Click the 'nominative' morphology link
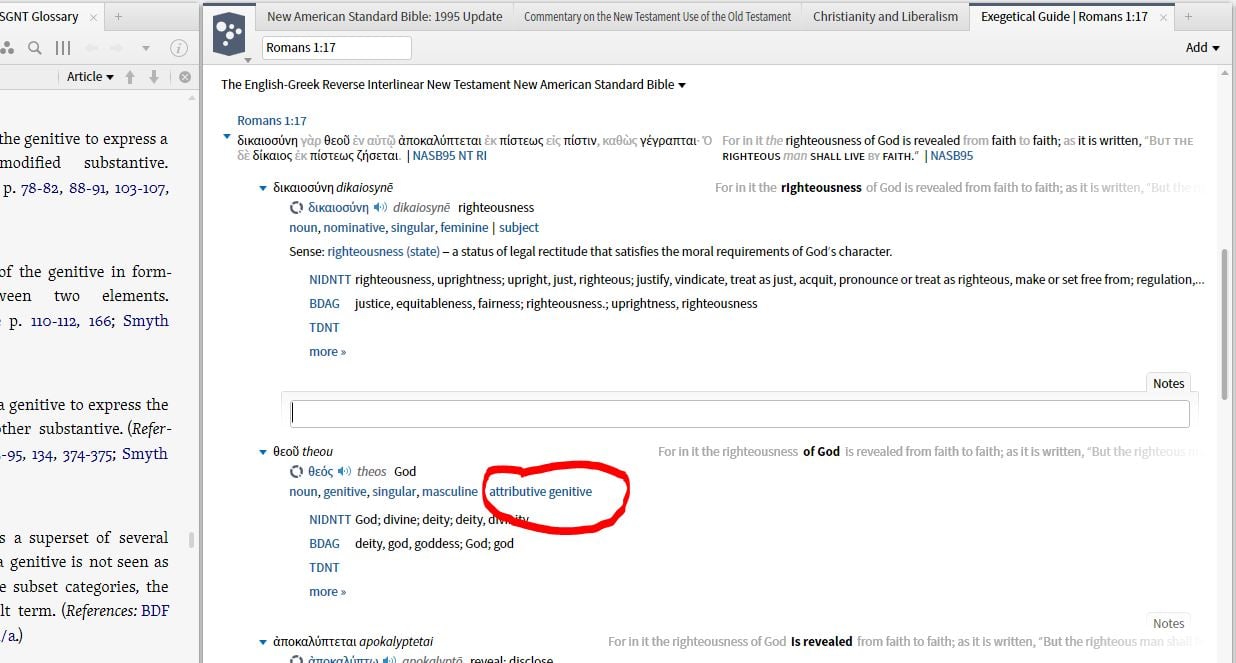The image size is (1236, 663). click(354, 228)
